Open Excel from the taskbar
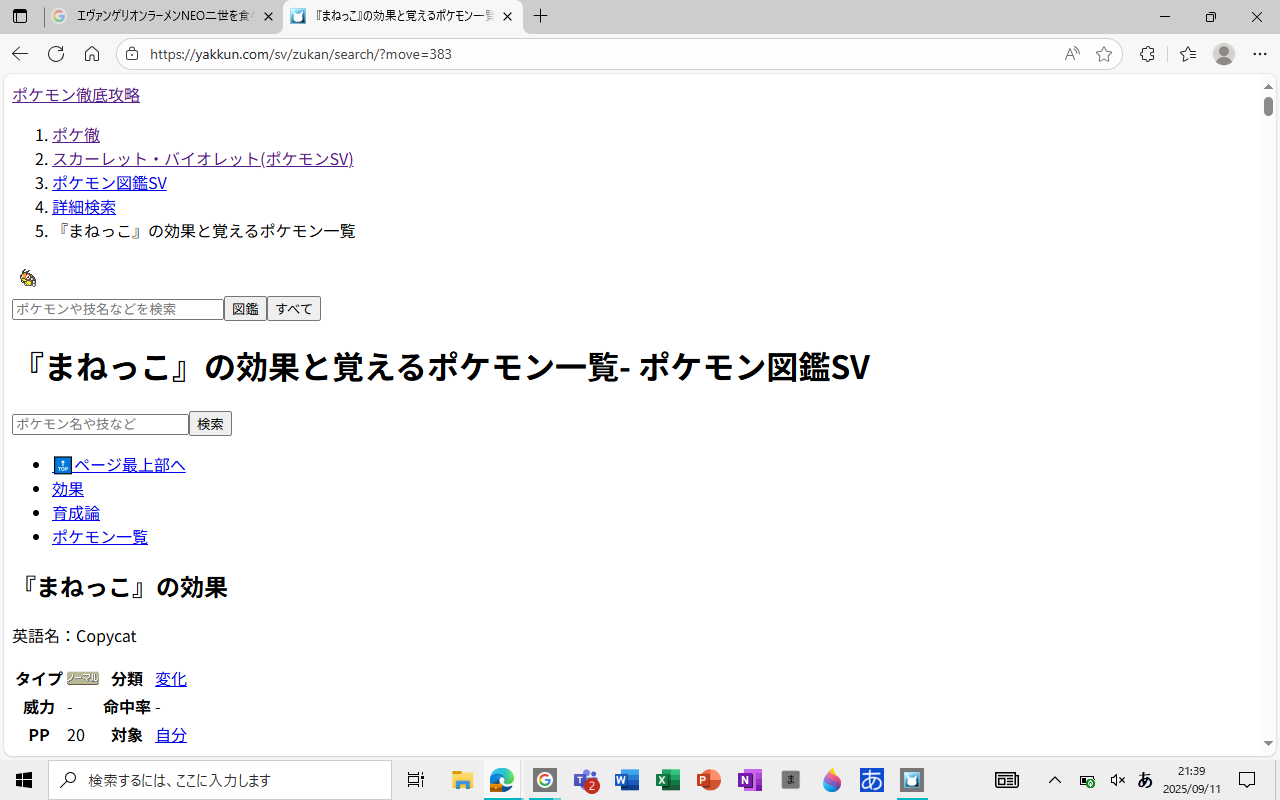Image resolution: width=1280 pixels, height=800 pixels. 668,780
